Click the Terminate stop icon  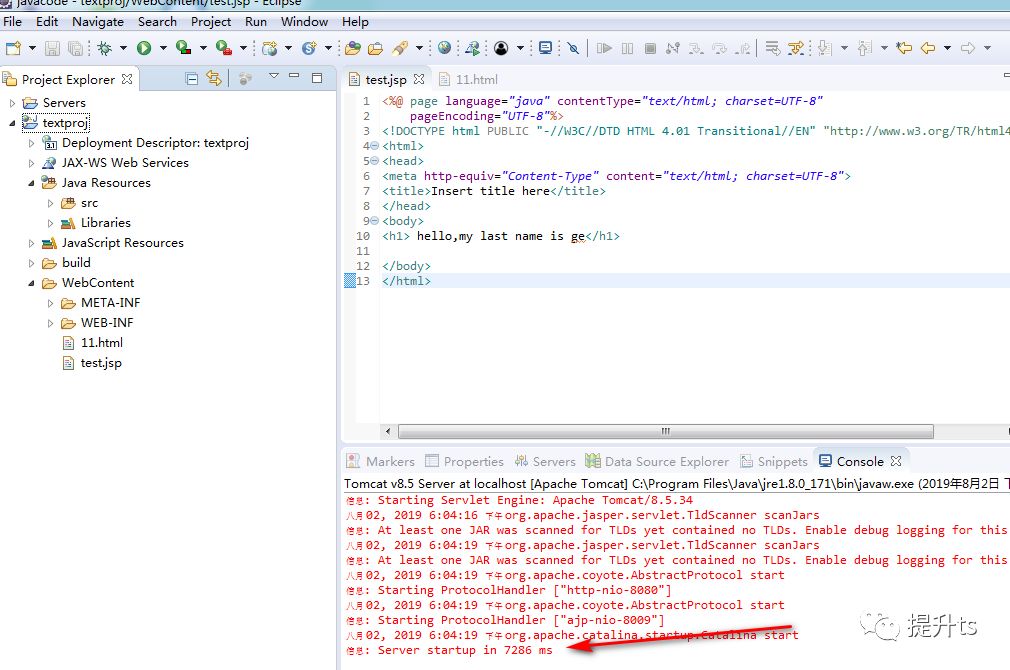651,48
